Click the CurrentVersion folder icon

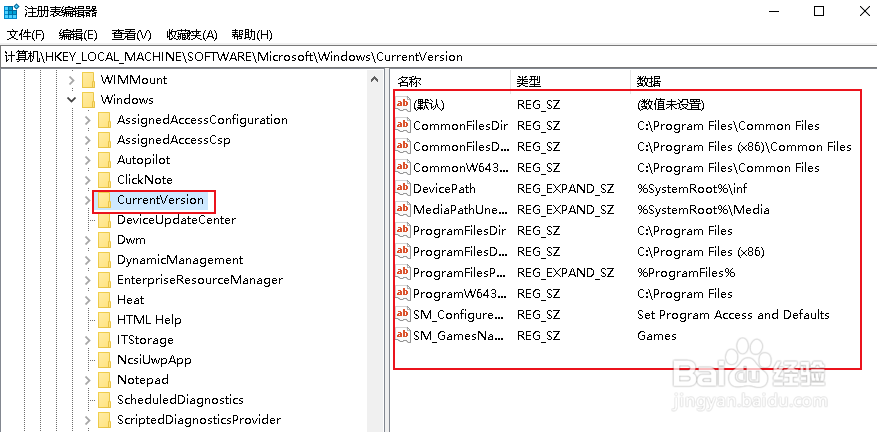[104, 200]
